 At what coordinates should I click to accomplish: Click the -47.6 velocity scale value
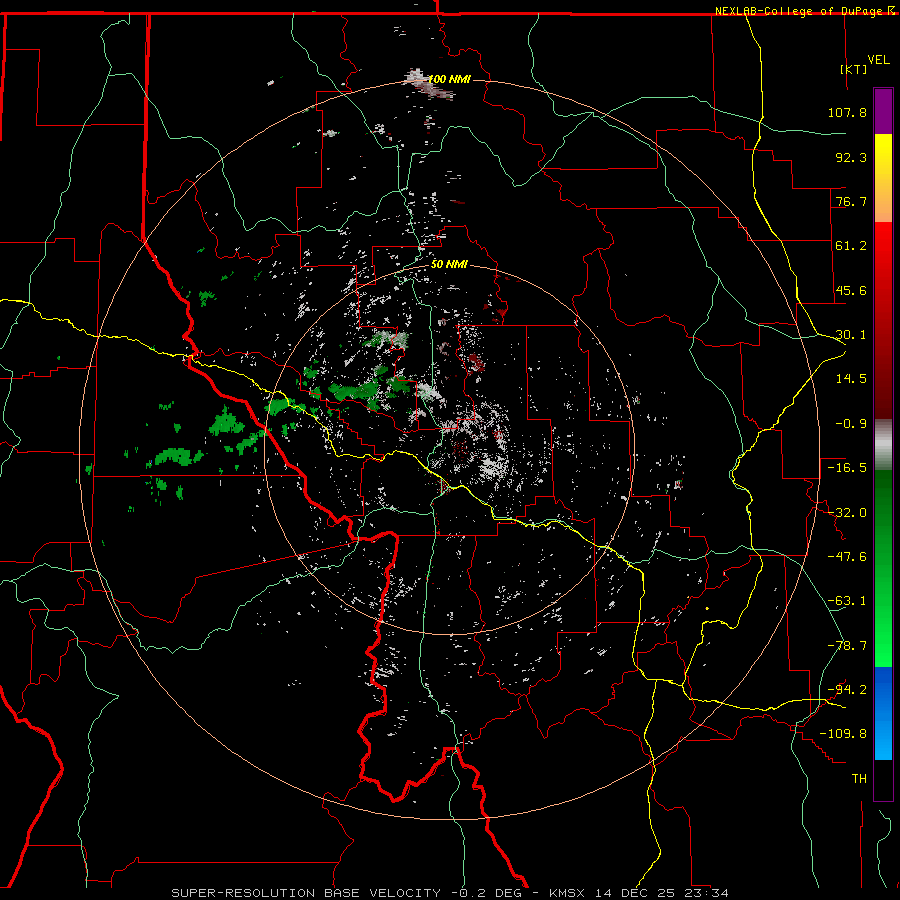[x=847, y=557]
